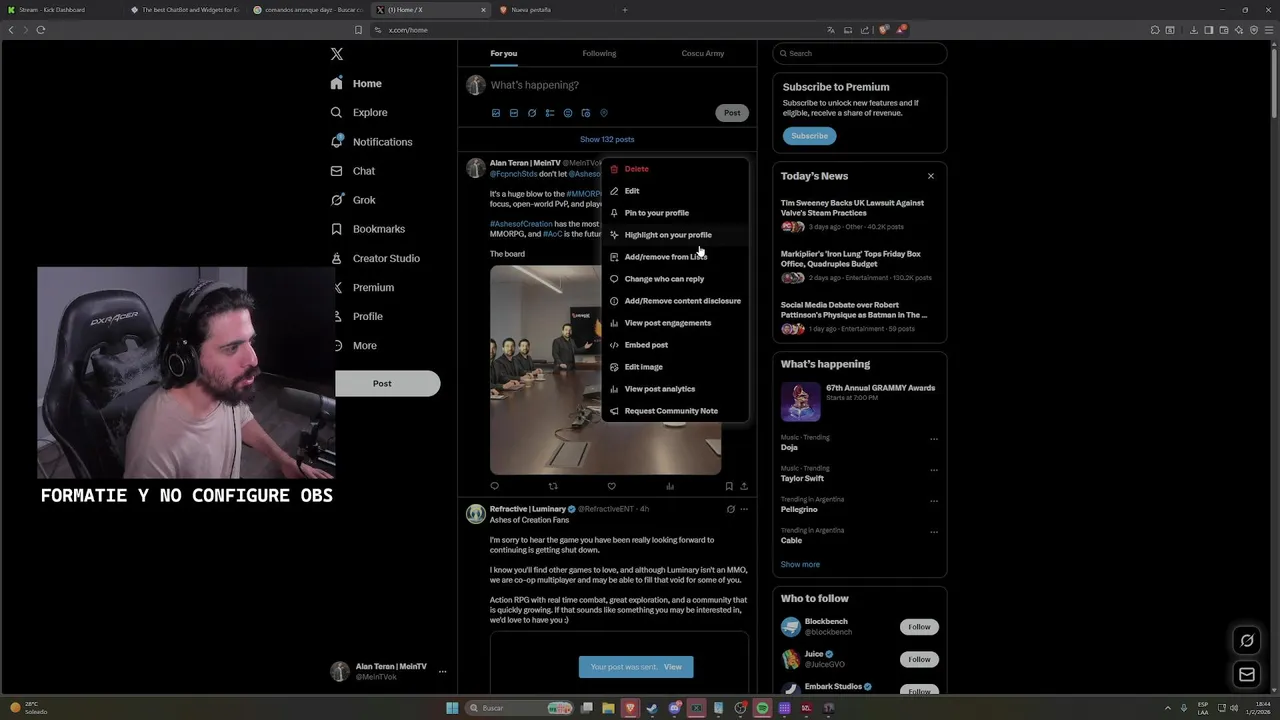
Task: Switch to the Following tab
Action: [599, 54]
